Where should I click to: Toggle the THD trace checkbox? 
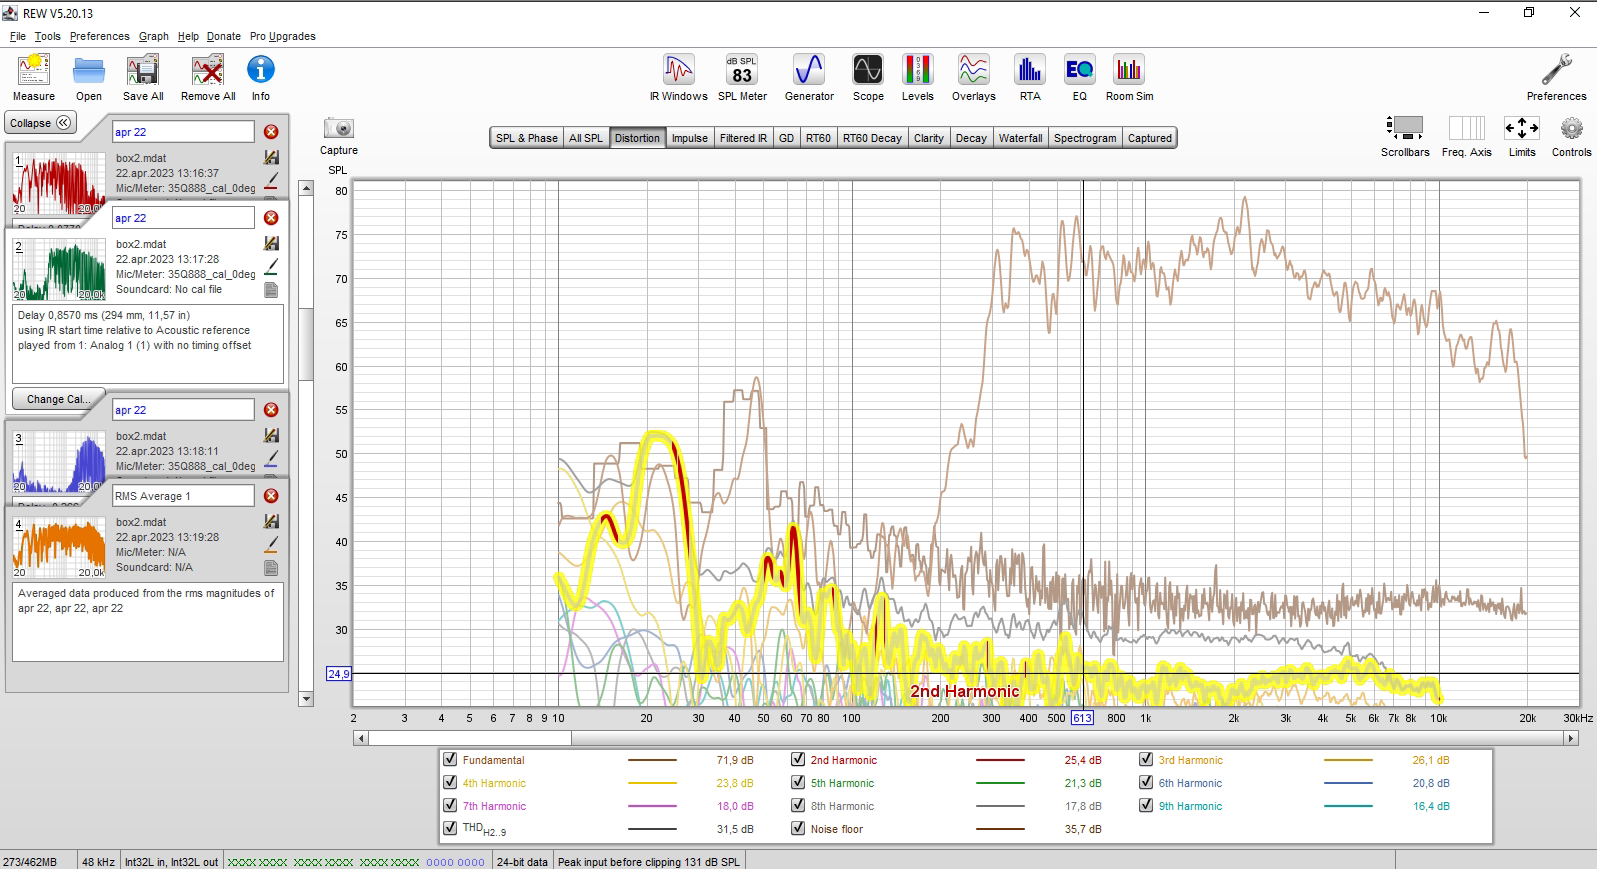450,829
